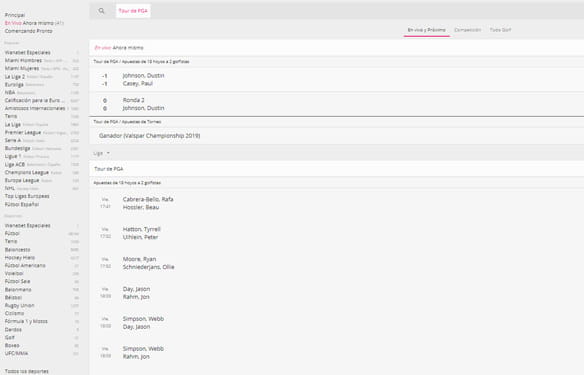Open Moore, Ryan vs Schniederjans, Ollie match
The image size is (584, 375).
tap(337, 263)
